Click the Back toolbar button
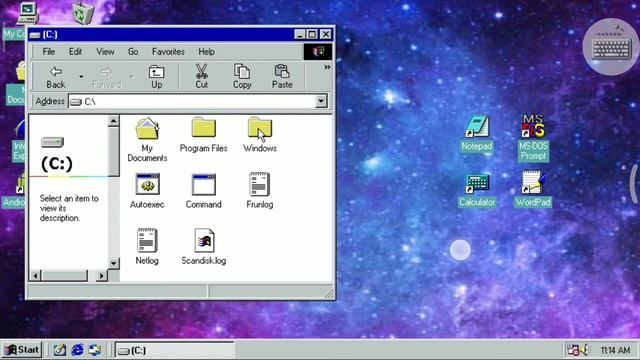640x360 pixels. point(56,77)
